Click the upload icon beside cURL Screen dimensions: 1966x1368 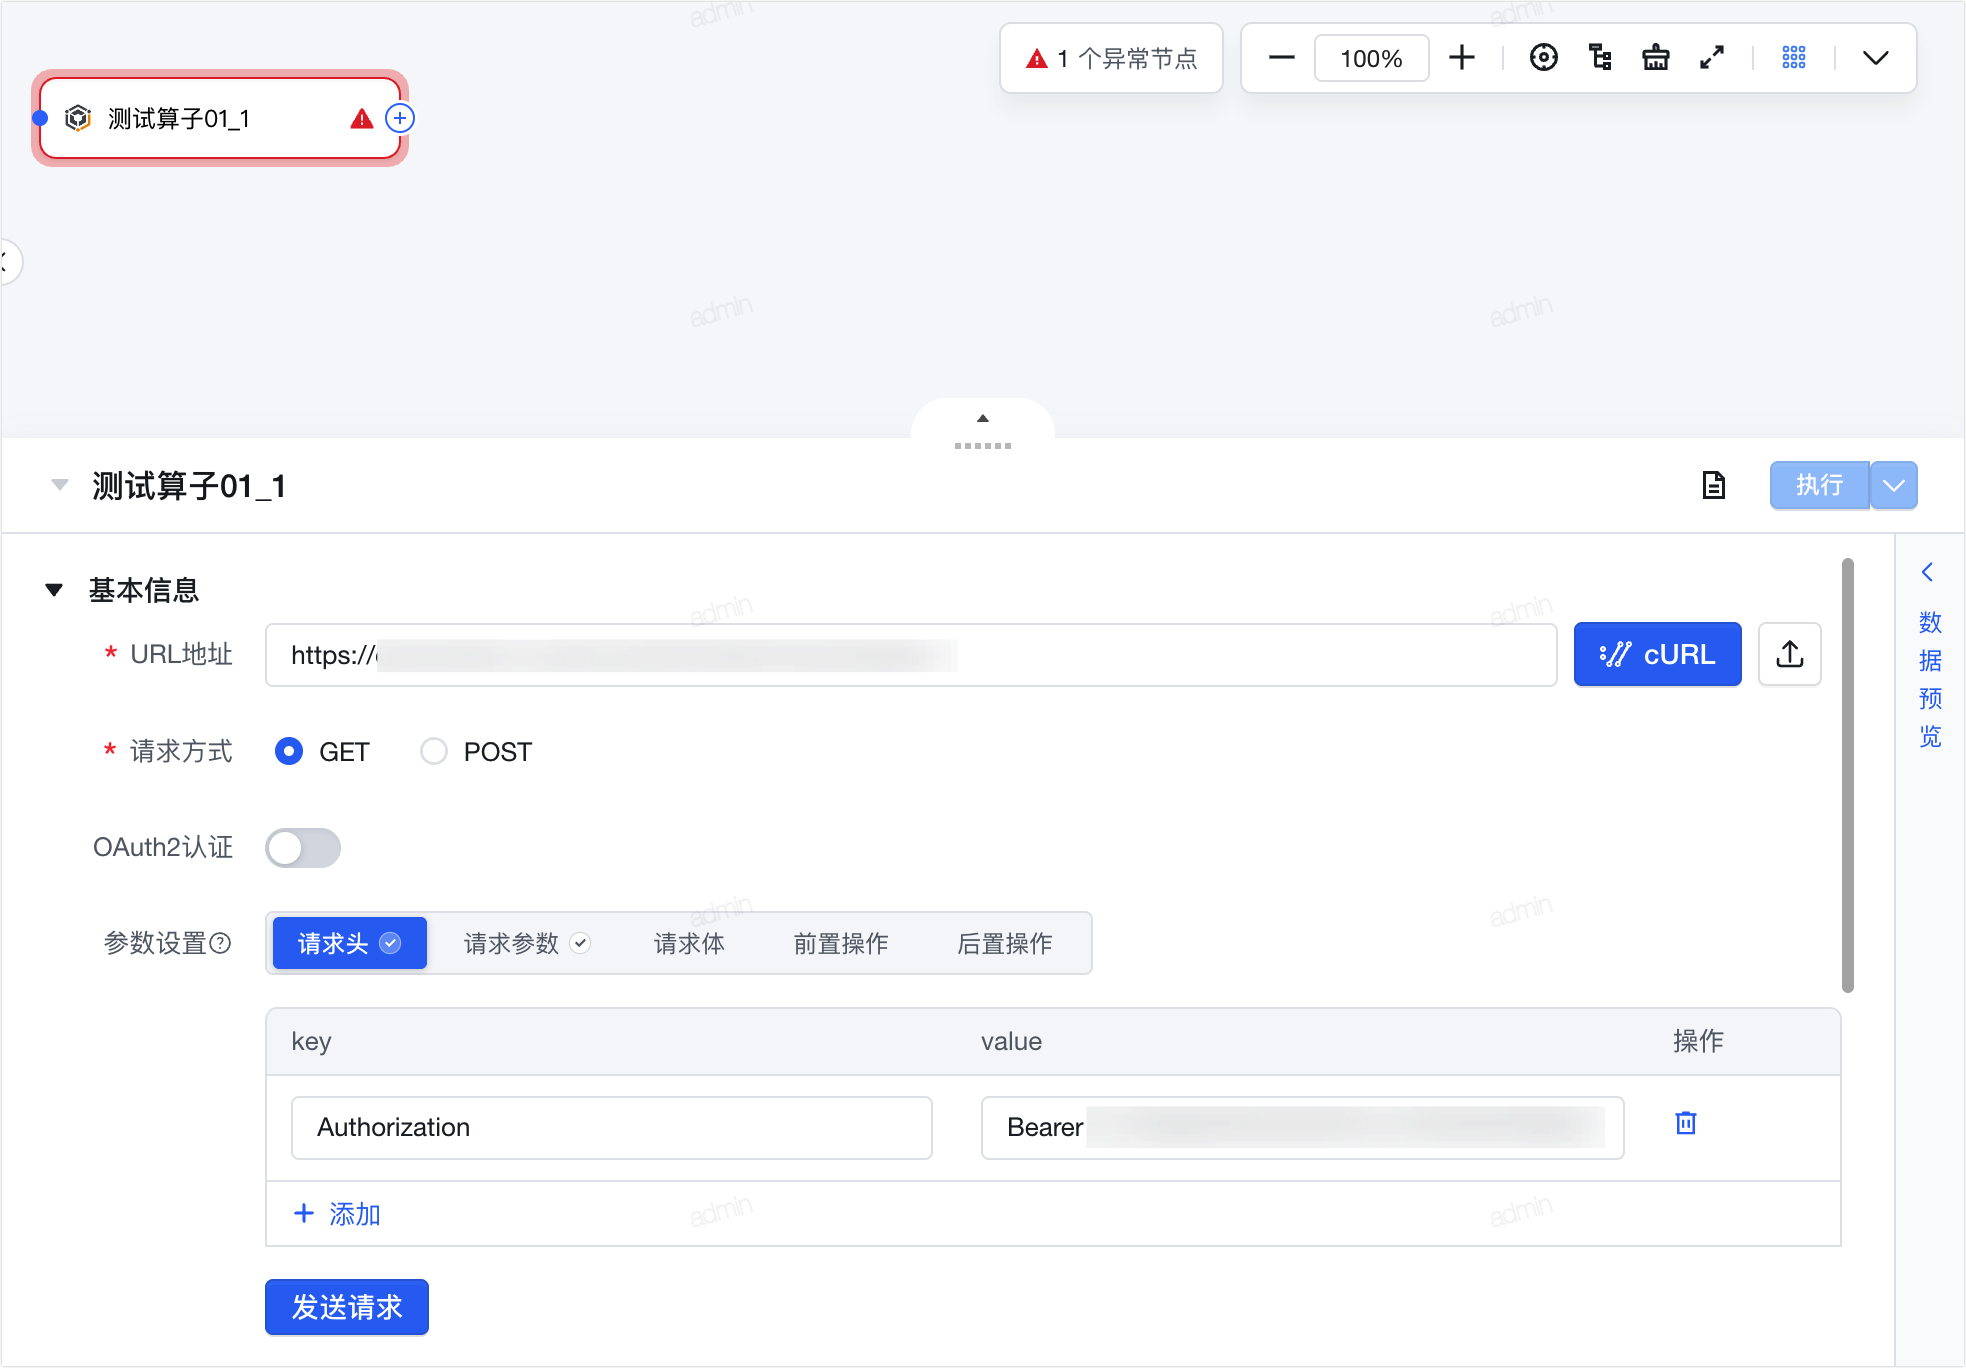tap(1790, 655)
